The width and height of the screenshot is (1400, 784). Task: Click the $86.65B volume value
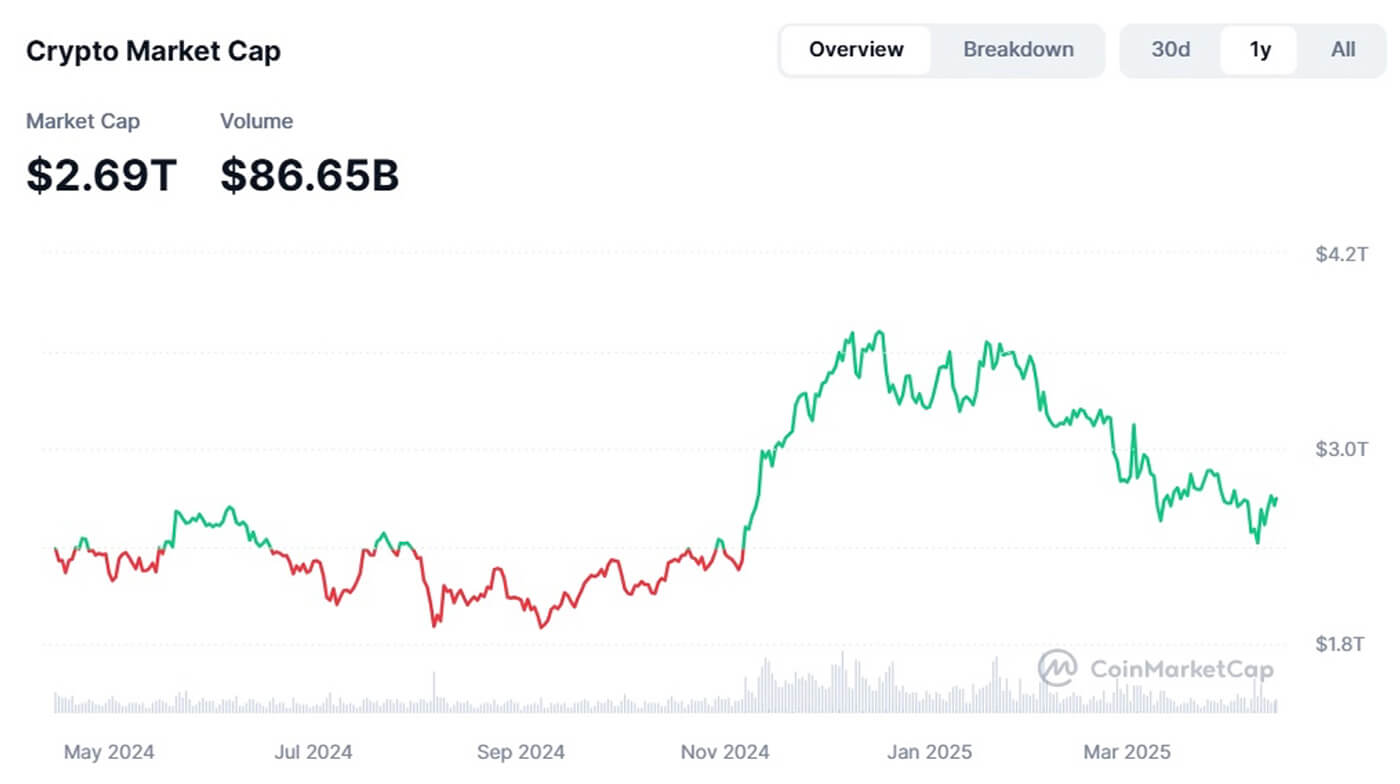[309, 175]
